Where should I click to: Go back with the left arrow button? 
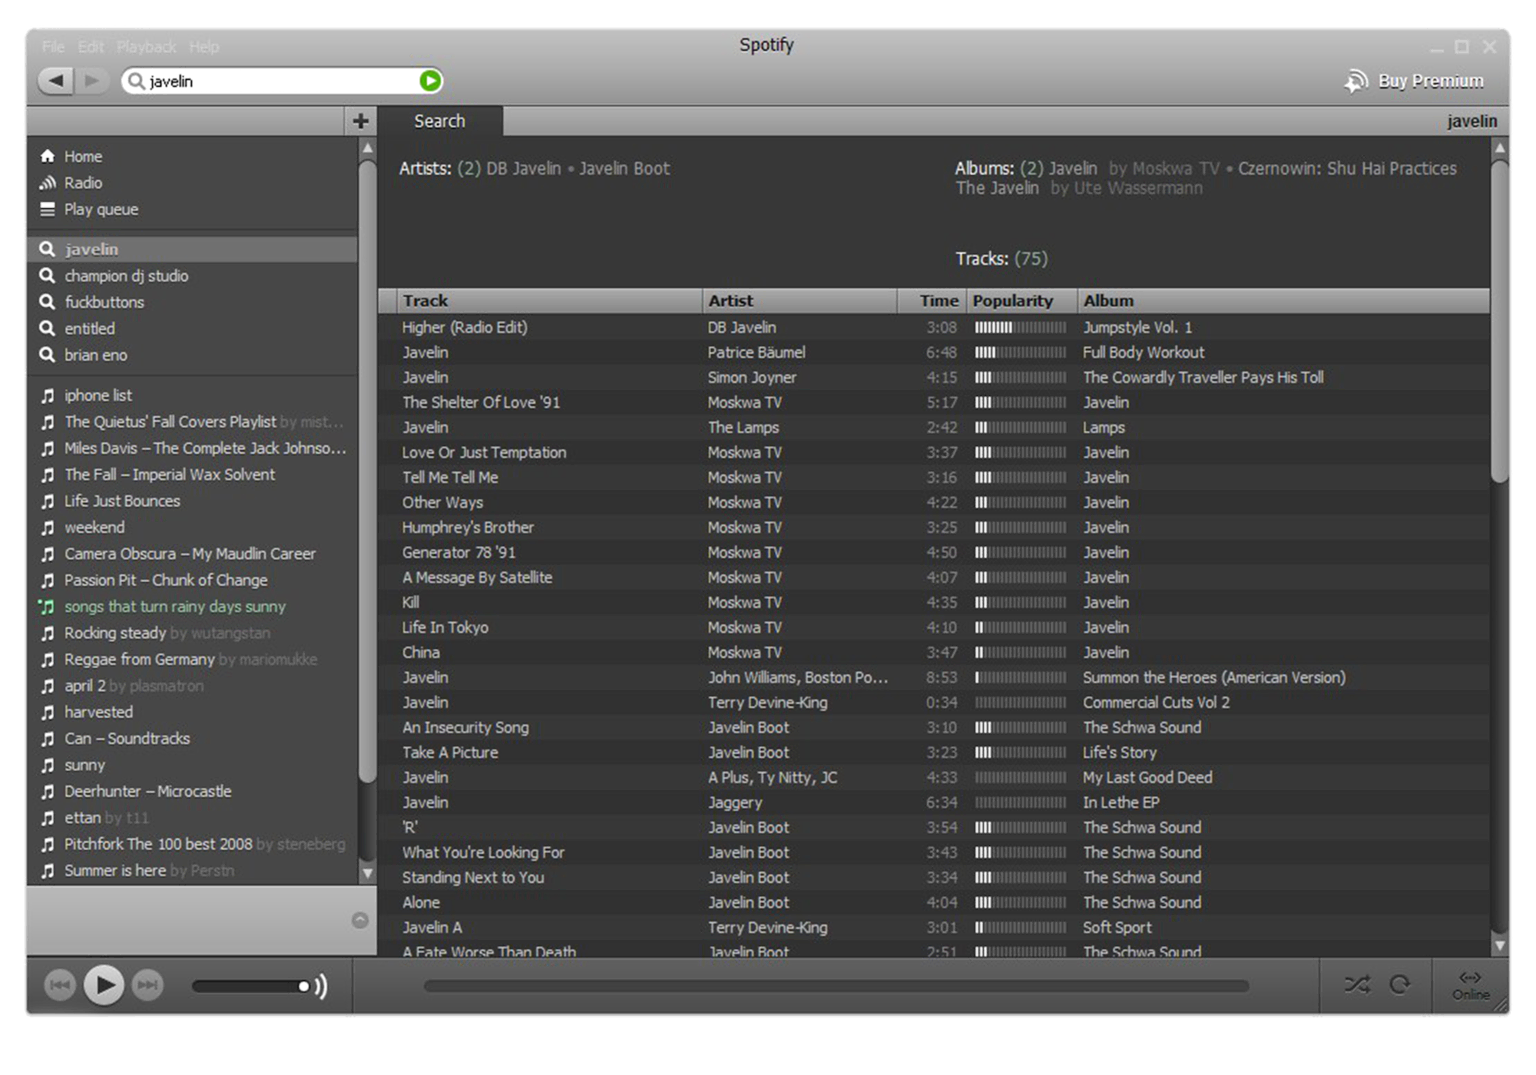56,80
